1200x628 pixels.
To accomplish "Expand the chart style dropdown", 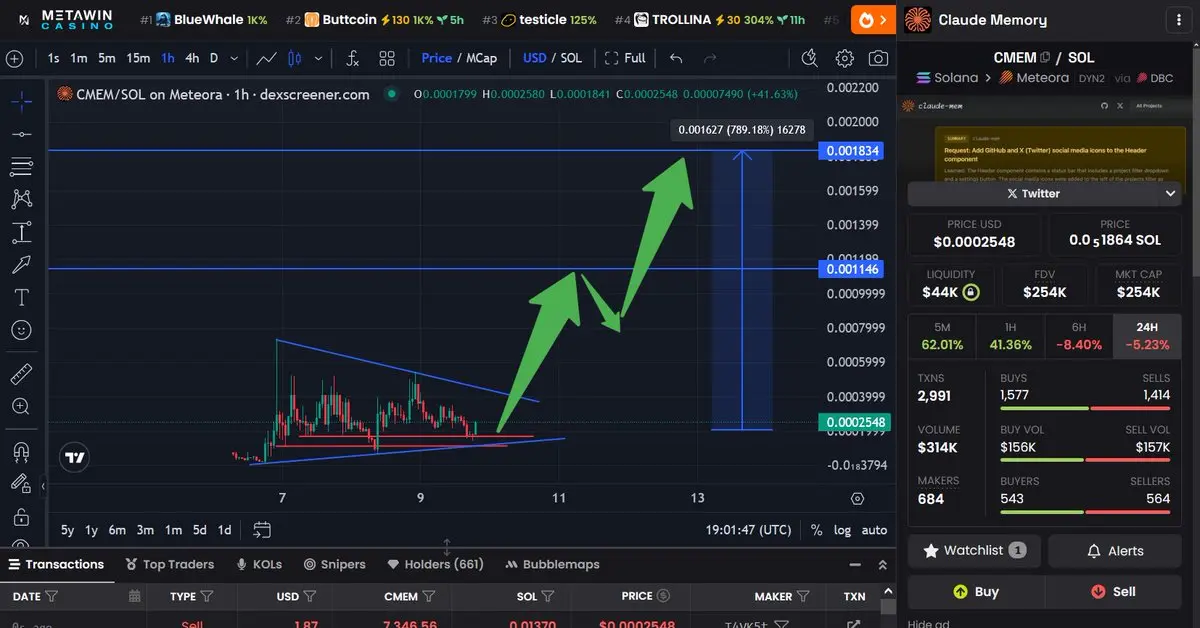I will click(318, 58).
